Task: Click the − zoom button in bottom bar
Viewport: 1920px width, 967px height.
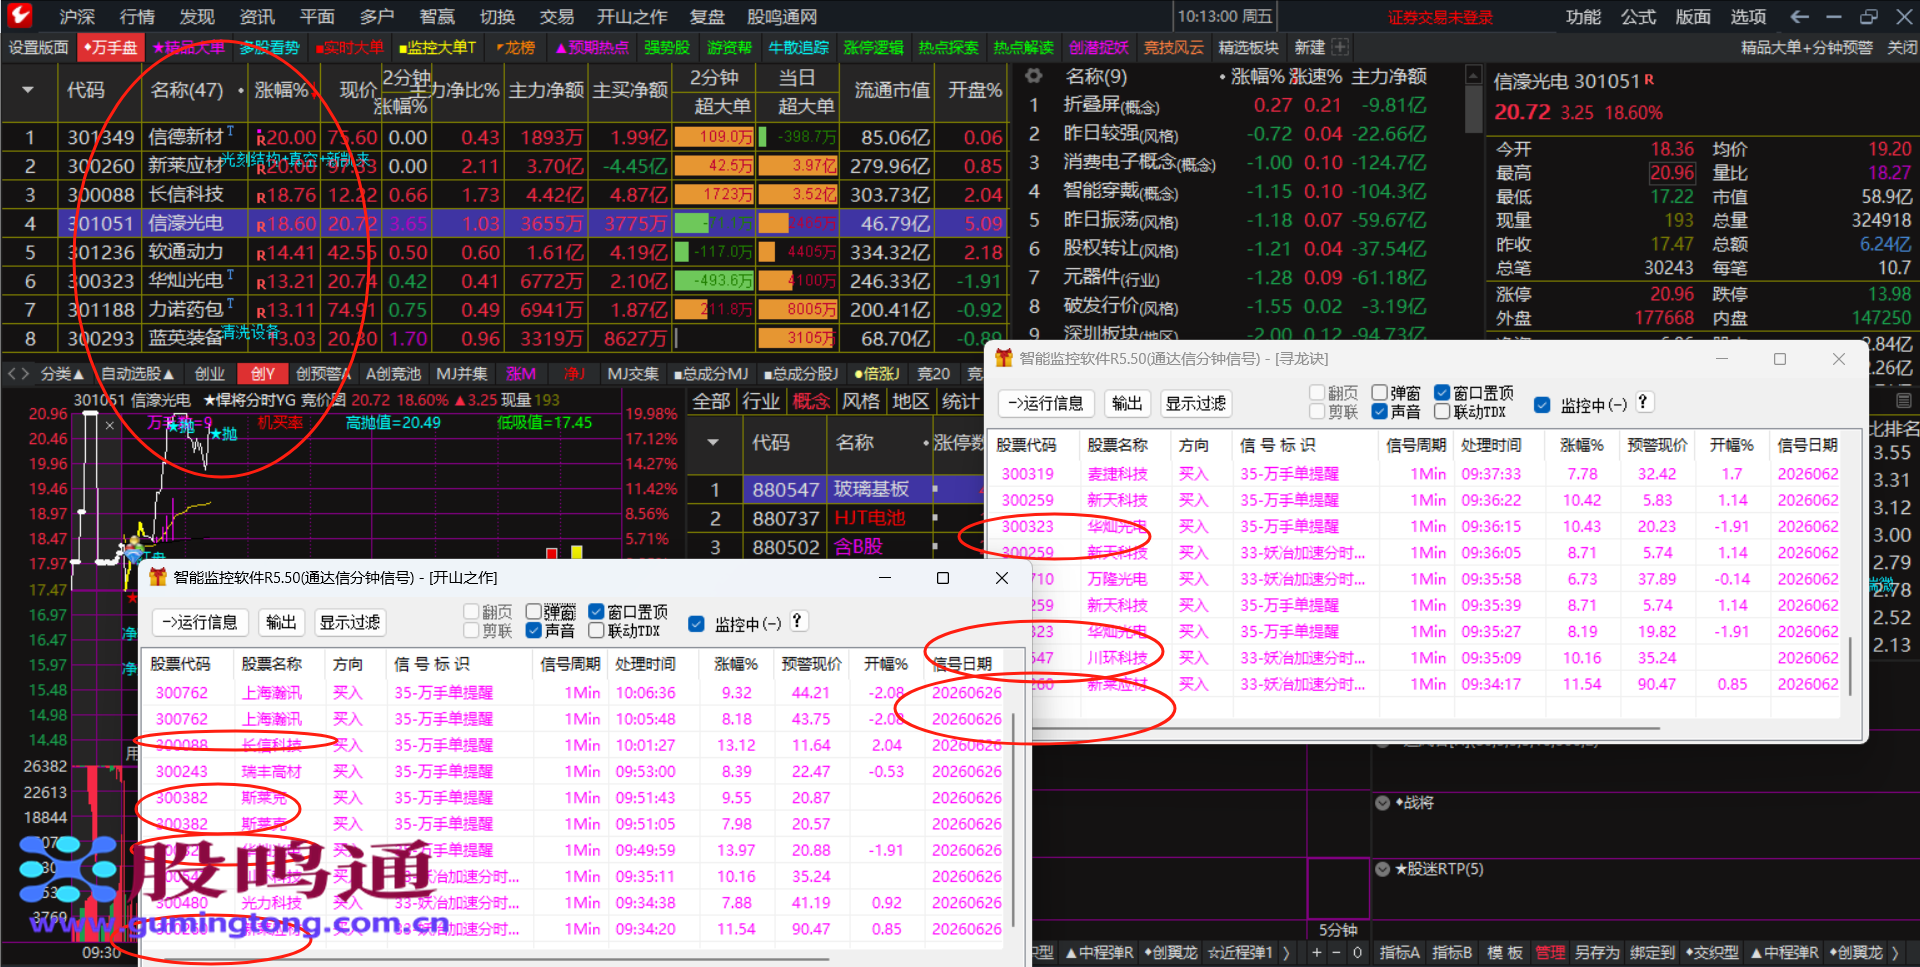Action: (x=1337, y=953)
